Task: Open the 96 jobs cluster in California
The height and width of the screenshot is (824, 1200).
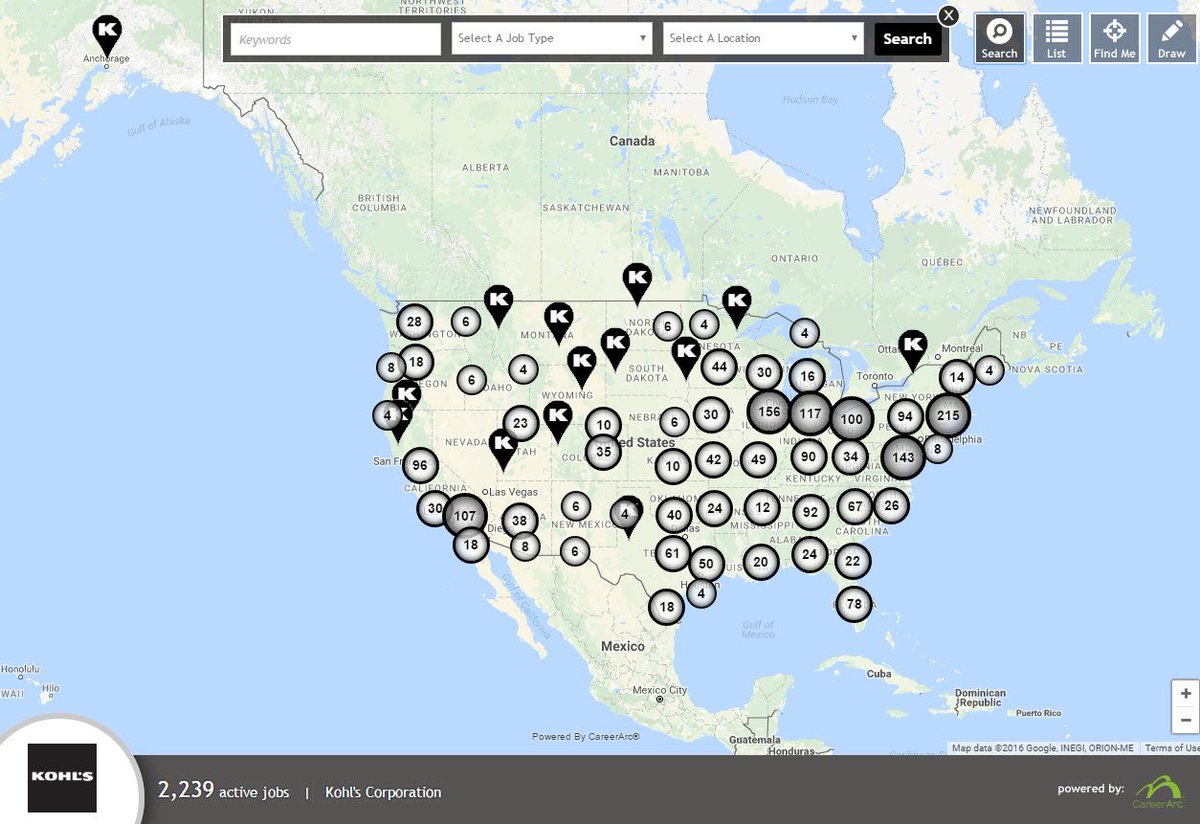Action: [x=420, y=466]
